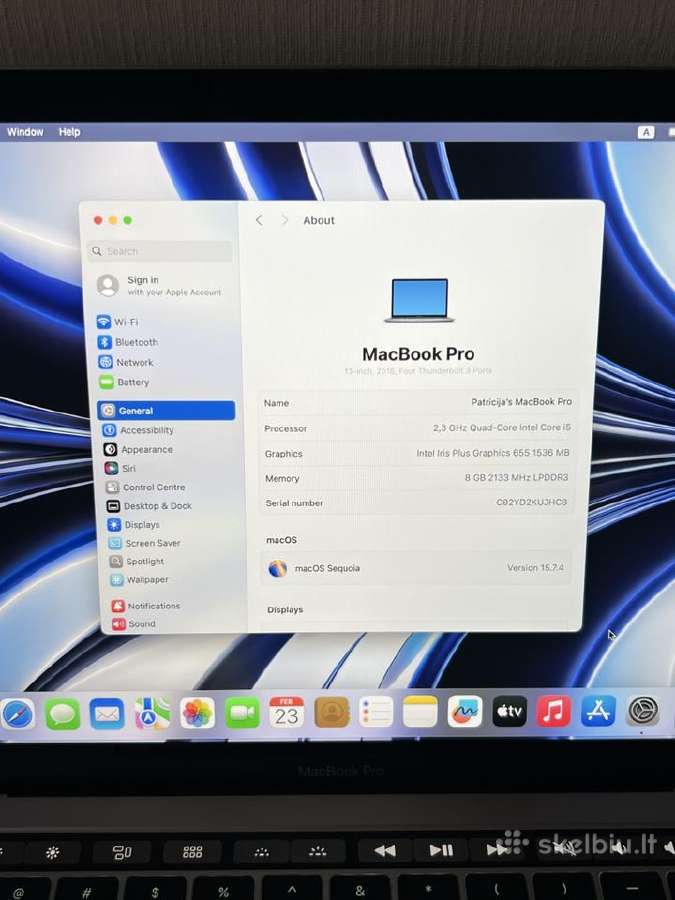Open Messages from the Dock
This screenshot has height=900, width=675.
coord(62,713)
